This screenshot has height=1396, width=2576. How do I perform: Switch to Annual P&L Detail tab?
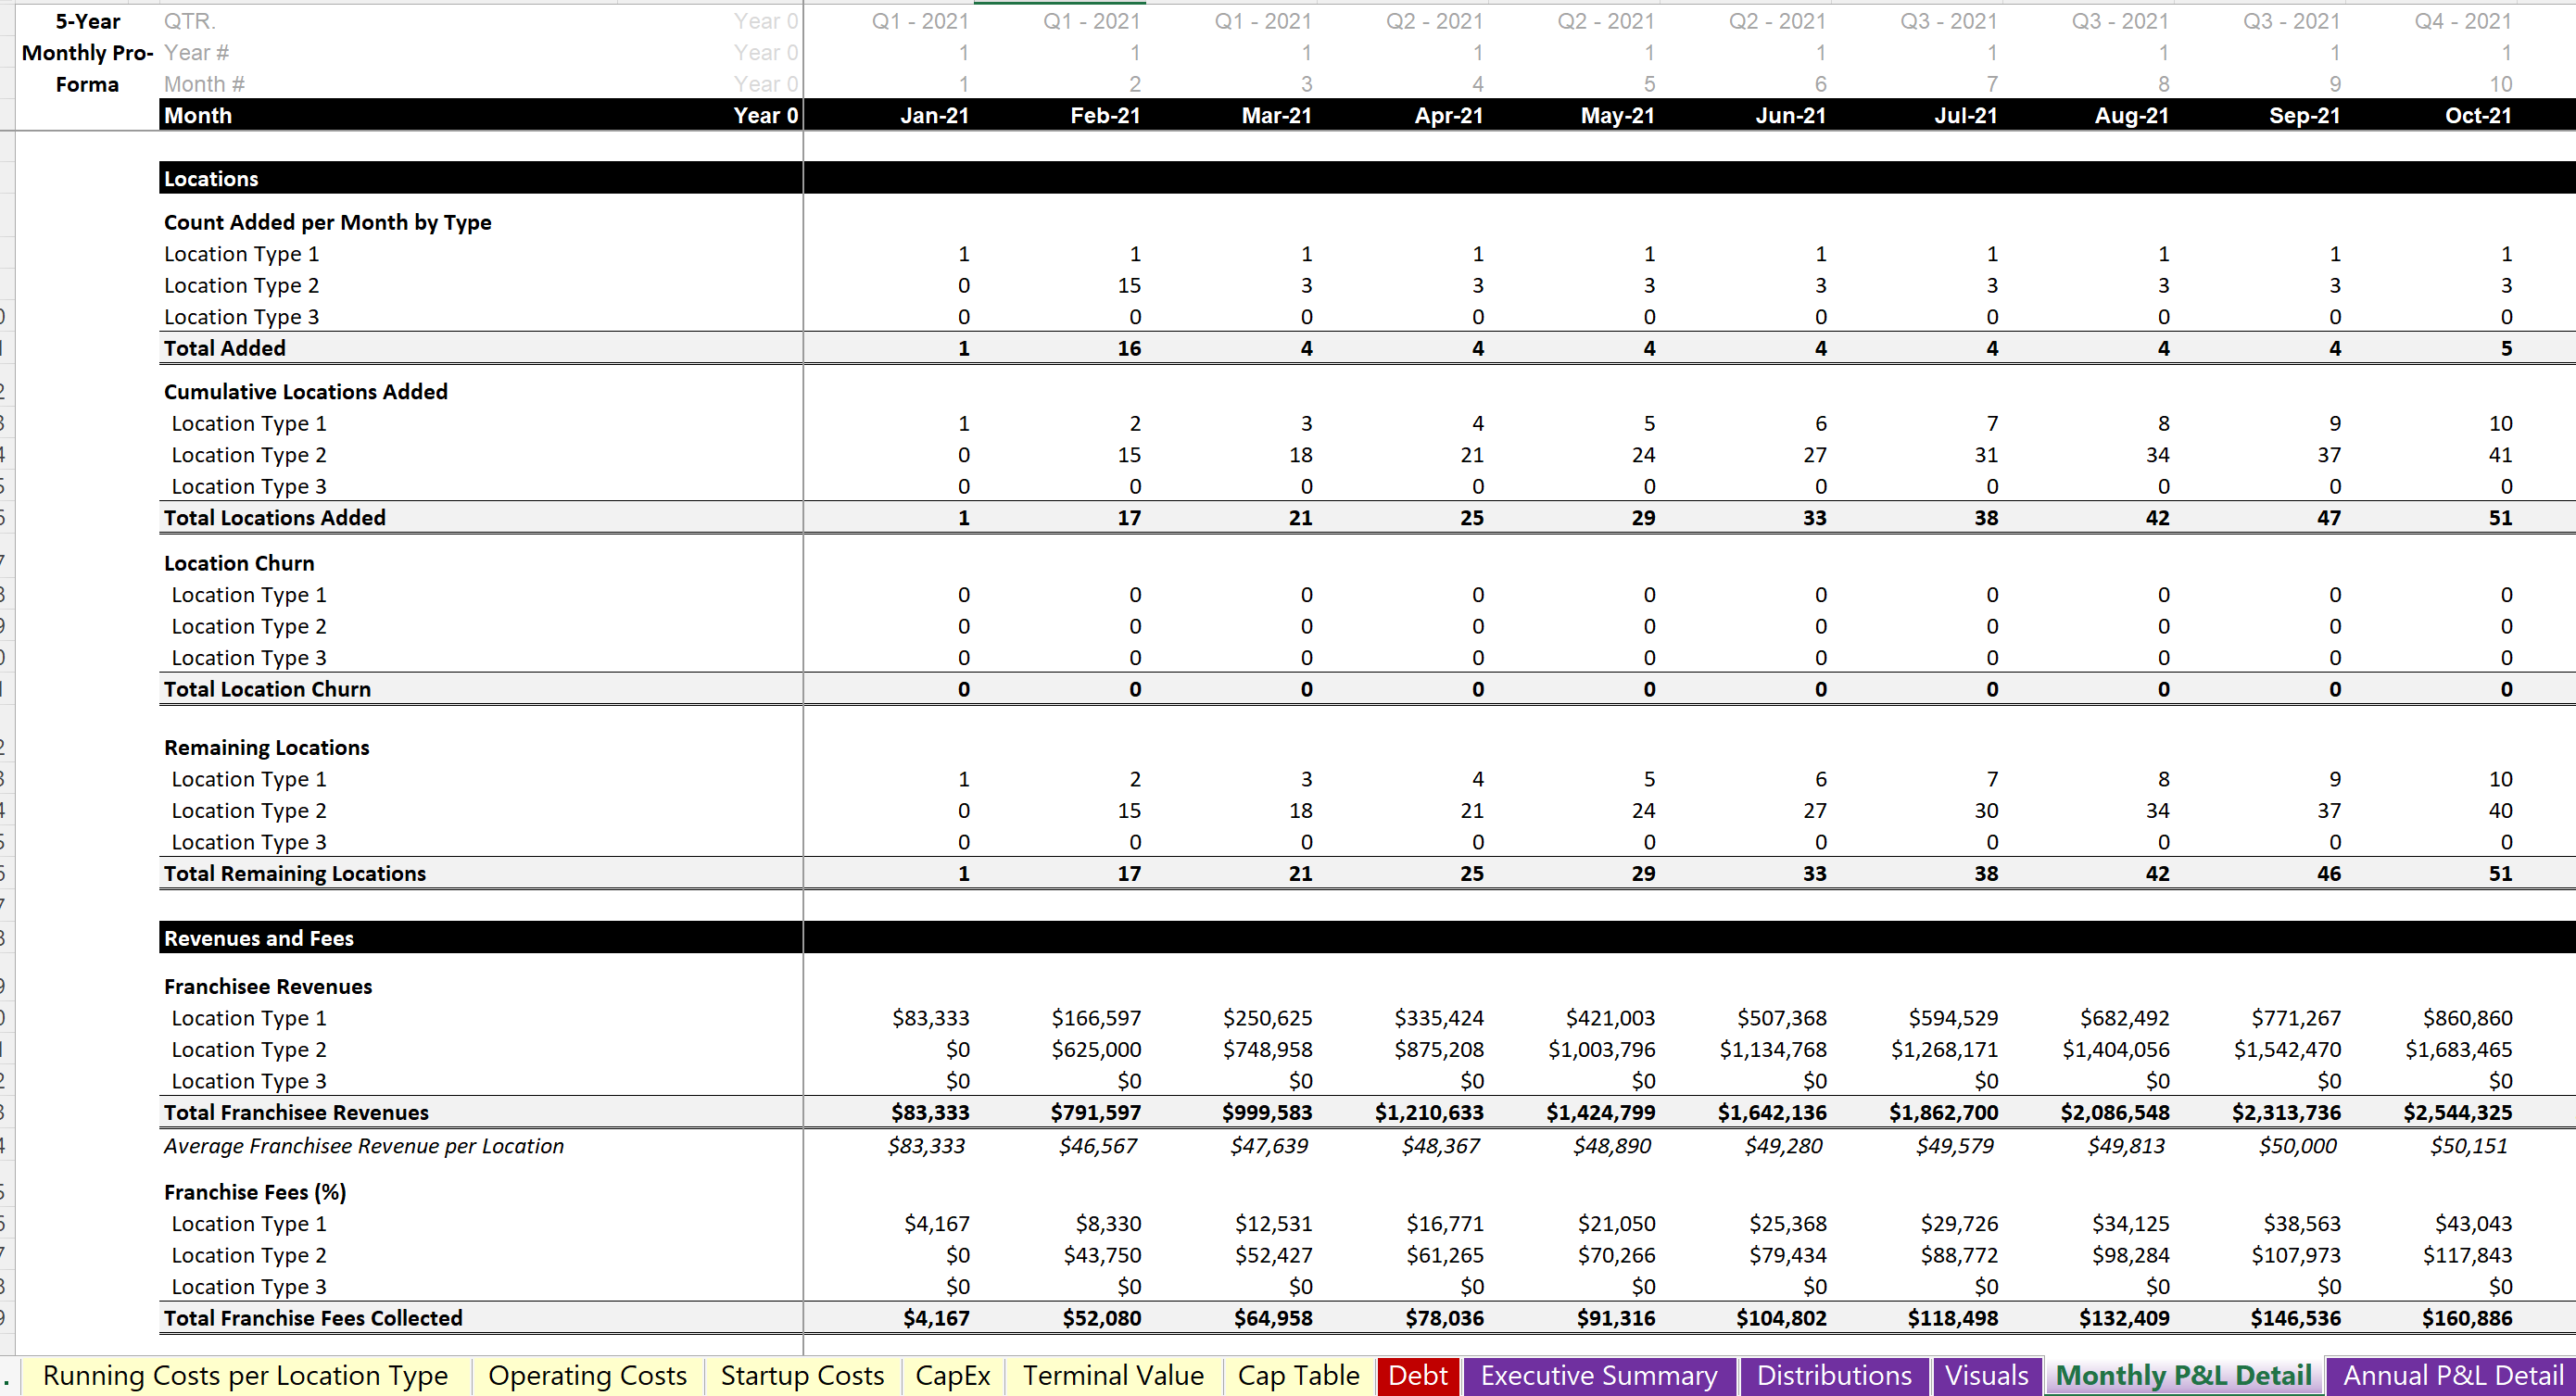[x=2453, y=1376]
